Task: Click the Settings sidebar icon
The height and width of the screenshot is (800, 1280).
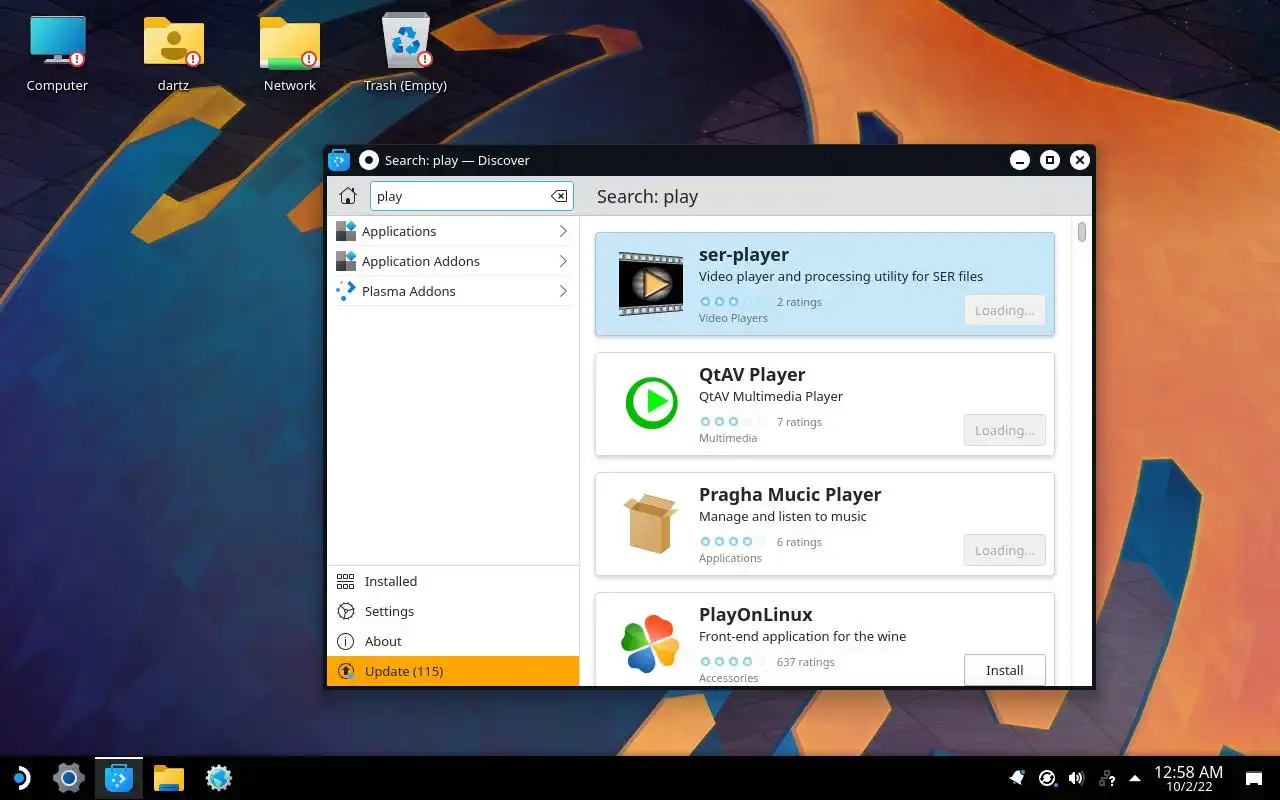Action: pyautogui.click(x=345, y=611)
